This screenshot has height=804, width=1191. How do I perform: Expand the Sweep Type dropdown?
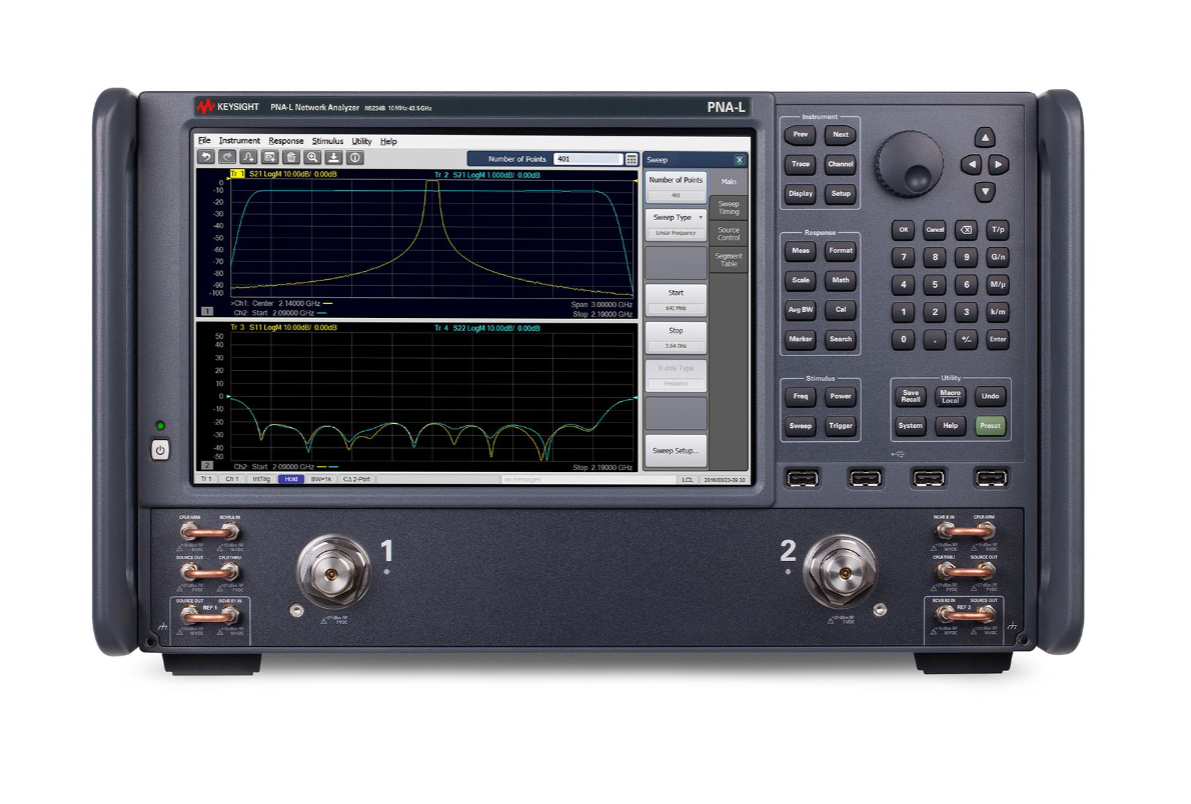676,217
